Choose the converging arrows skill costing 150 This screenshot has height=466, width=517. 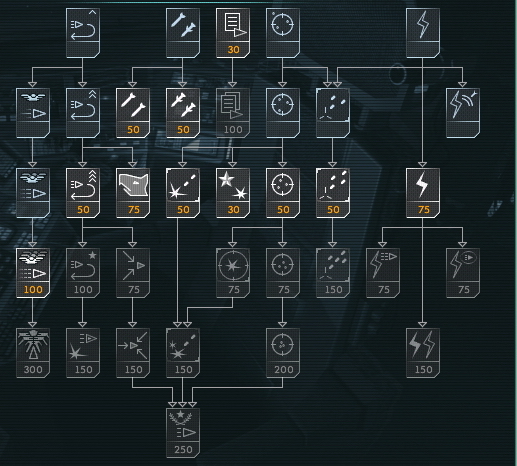133,353
